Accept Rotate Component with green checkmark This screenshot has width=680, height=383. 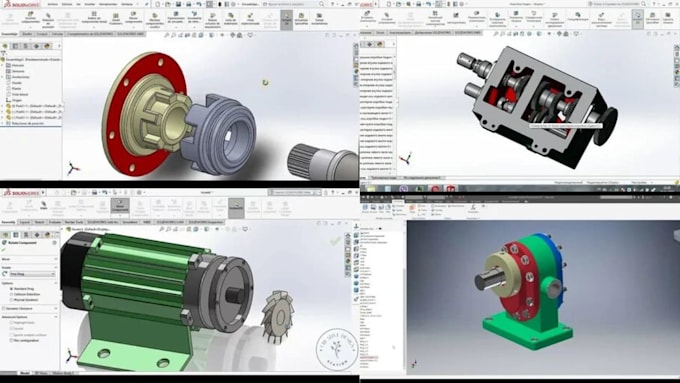click(x=4, y=249)
